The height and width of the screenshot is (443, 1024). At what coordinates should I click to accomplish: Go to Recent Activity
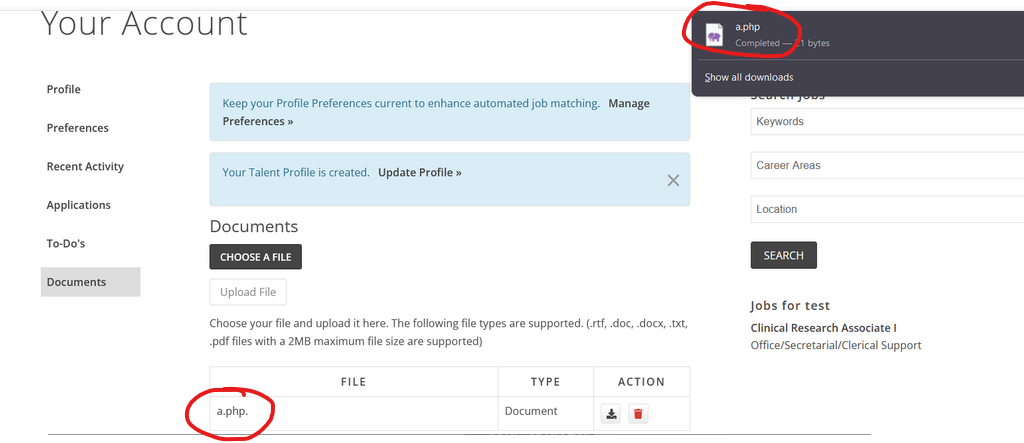point(85,167)
